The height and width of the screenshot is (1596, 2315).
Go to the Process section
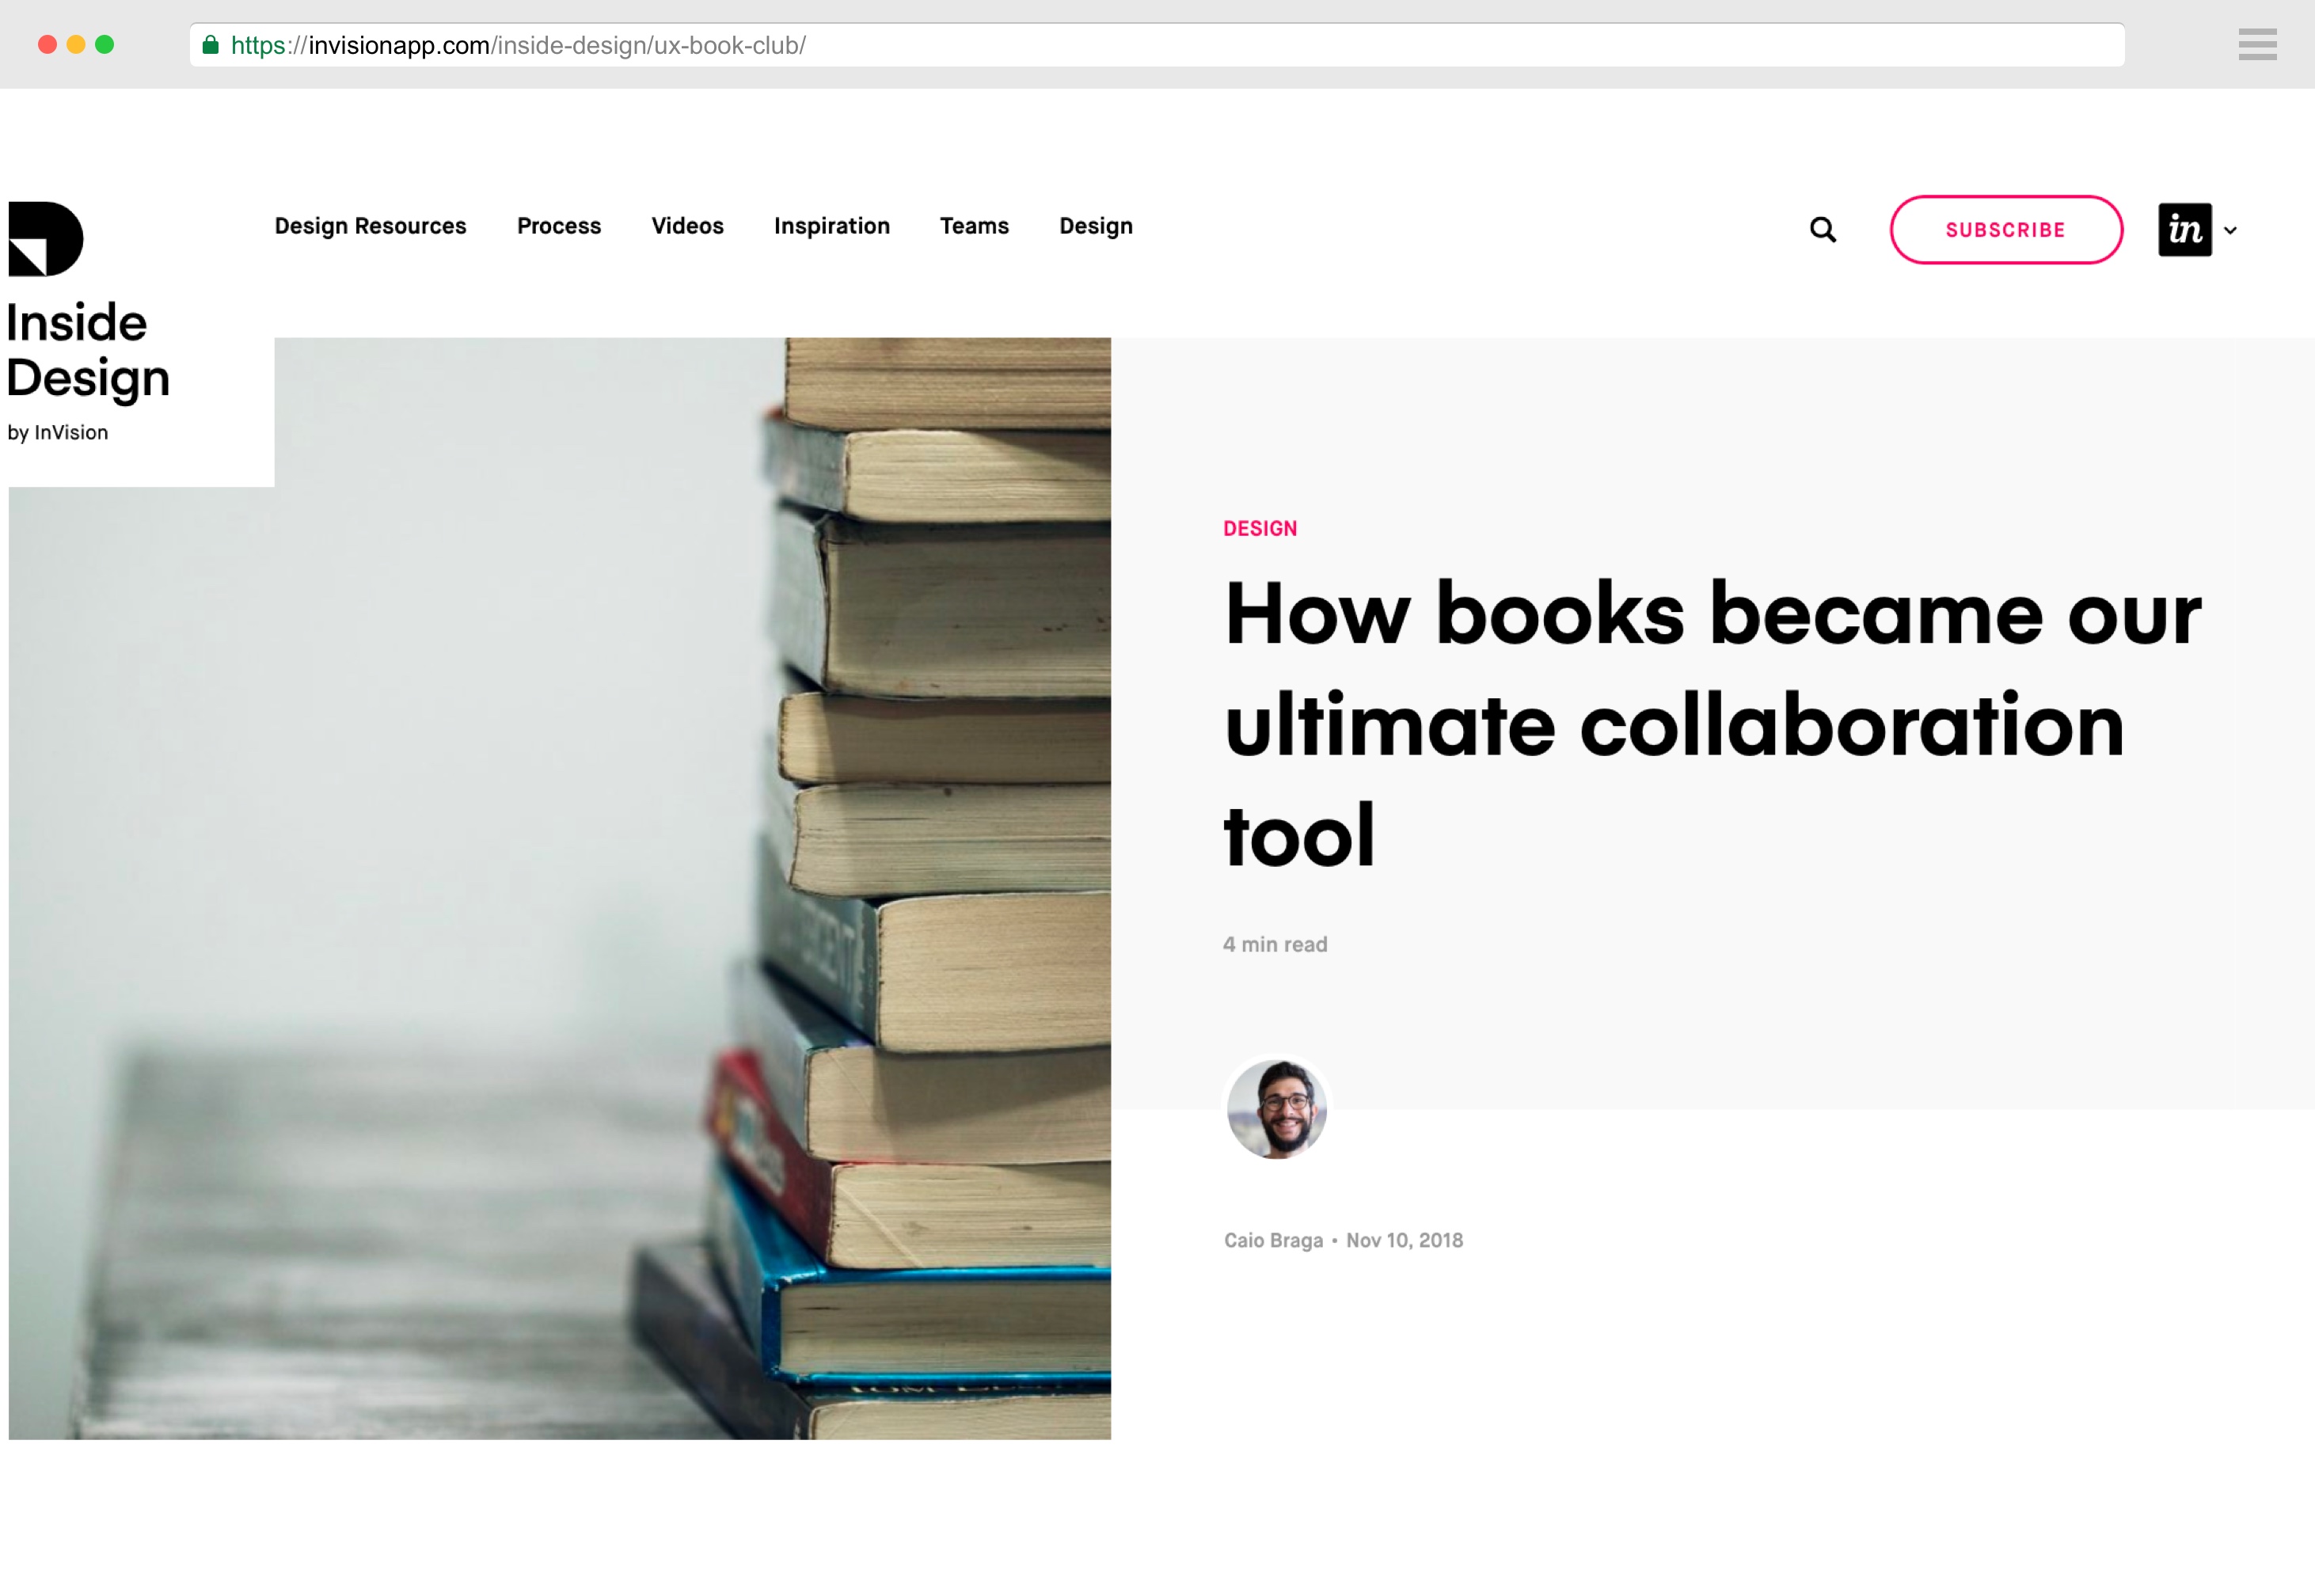coord(559,226)
